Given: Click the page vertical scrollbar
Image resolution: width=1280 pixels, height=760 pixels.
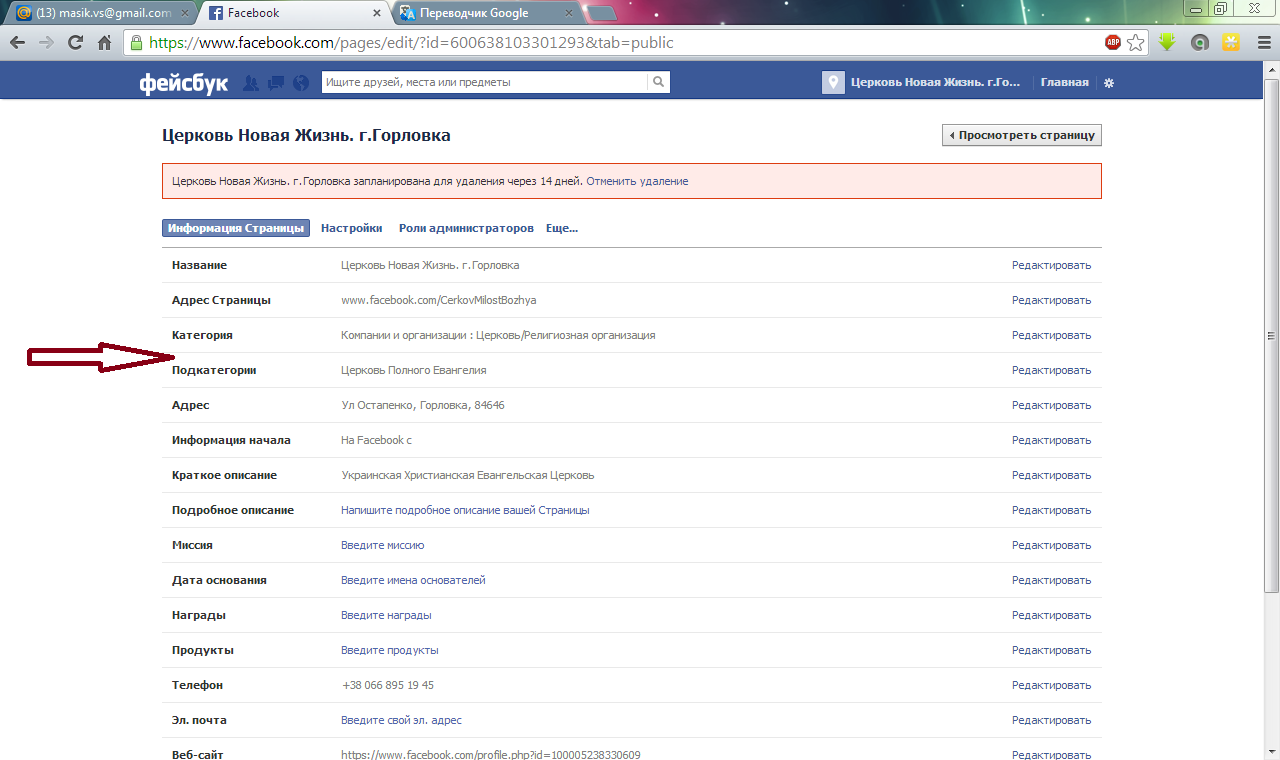Looking at the screenshot, I should [1272, 335].
